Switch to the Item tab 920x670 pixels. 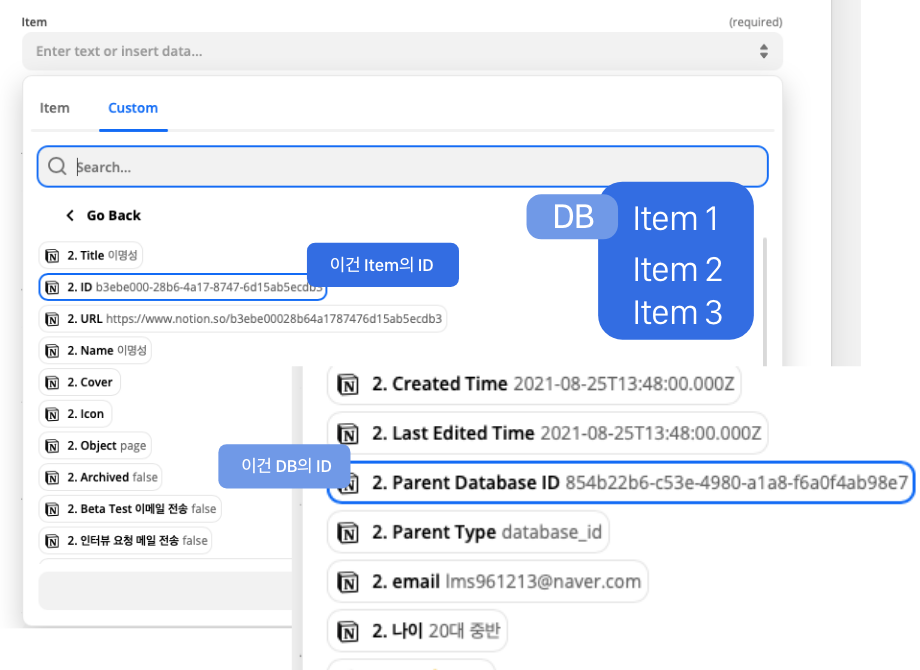coord(55,108)
